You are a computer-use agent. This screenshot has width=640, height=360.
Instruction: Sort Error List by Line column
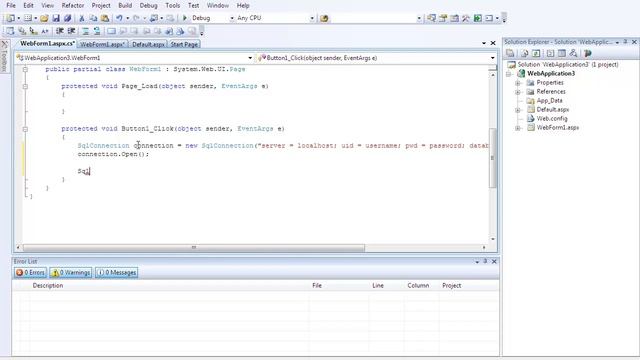point(378,285)
